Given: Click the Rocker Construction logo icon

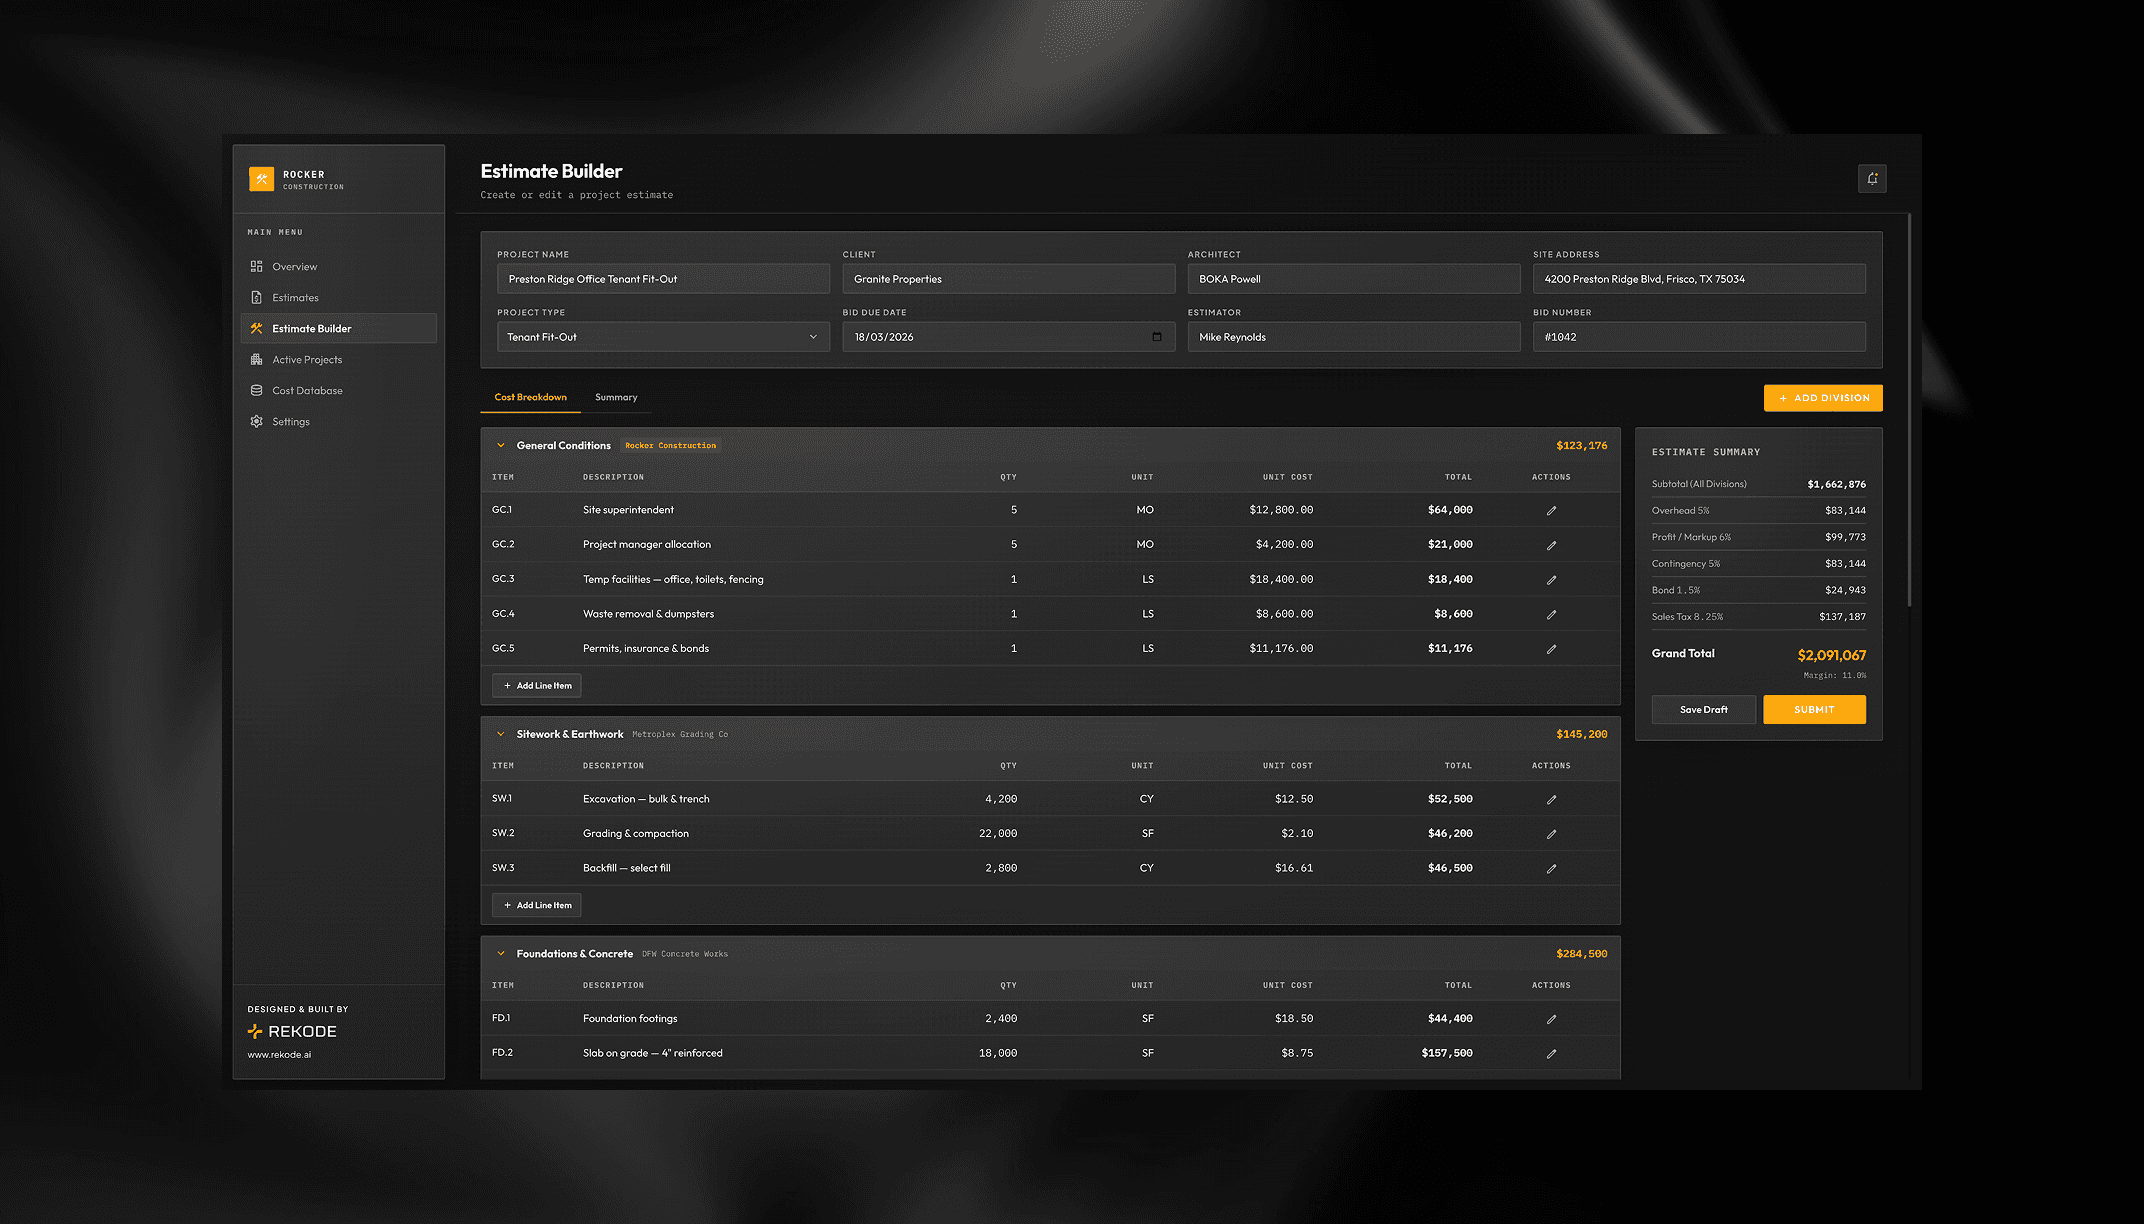Looking at the screenshot, I should tap(261, 179).
